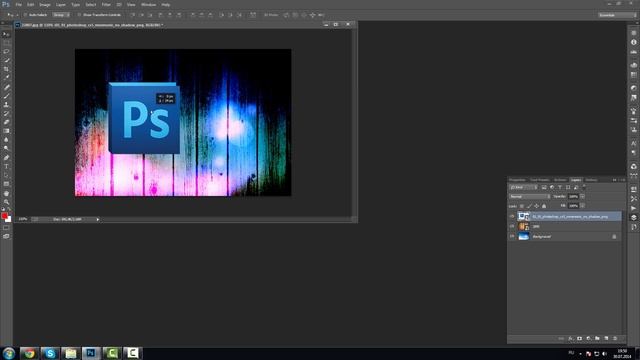The image size is (640, 360).
Task: Set the background white color swatch
Action: [x=8, y=219]
